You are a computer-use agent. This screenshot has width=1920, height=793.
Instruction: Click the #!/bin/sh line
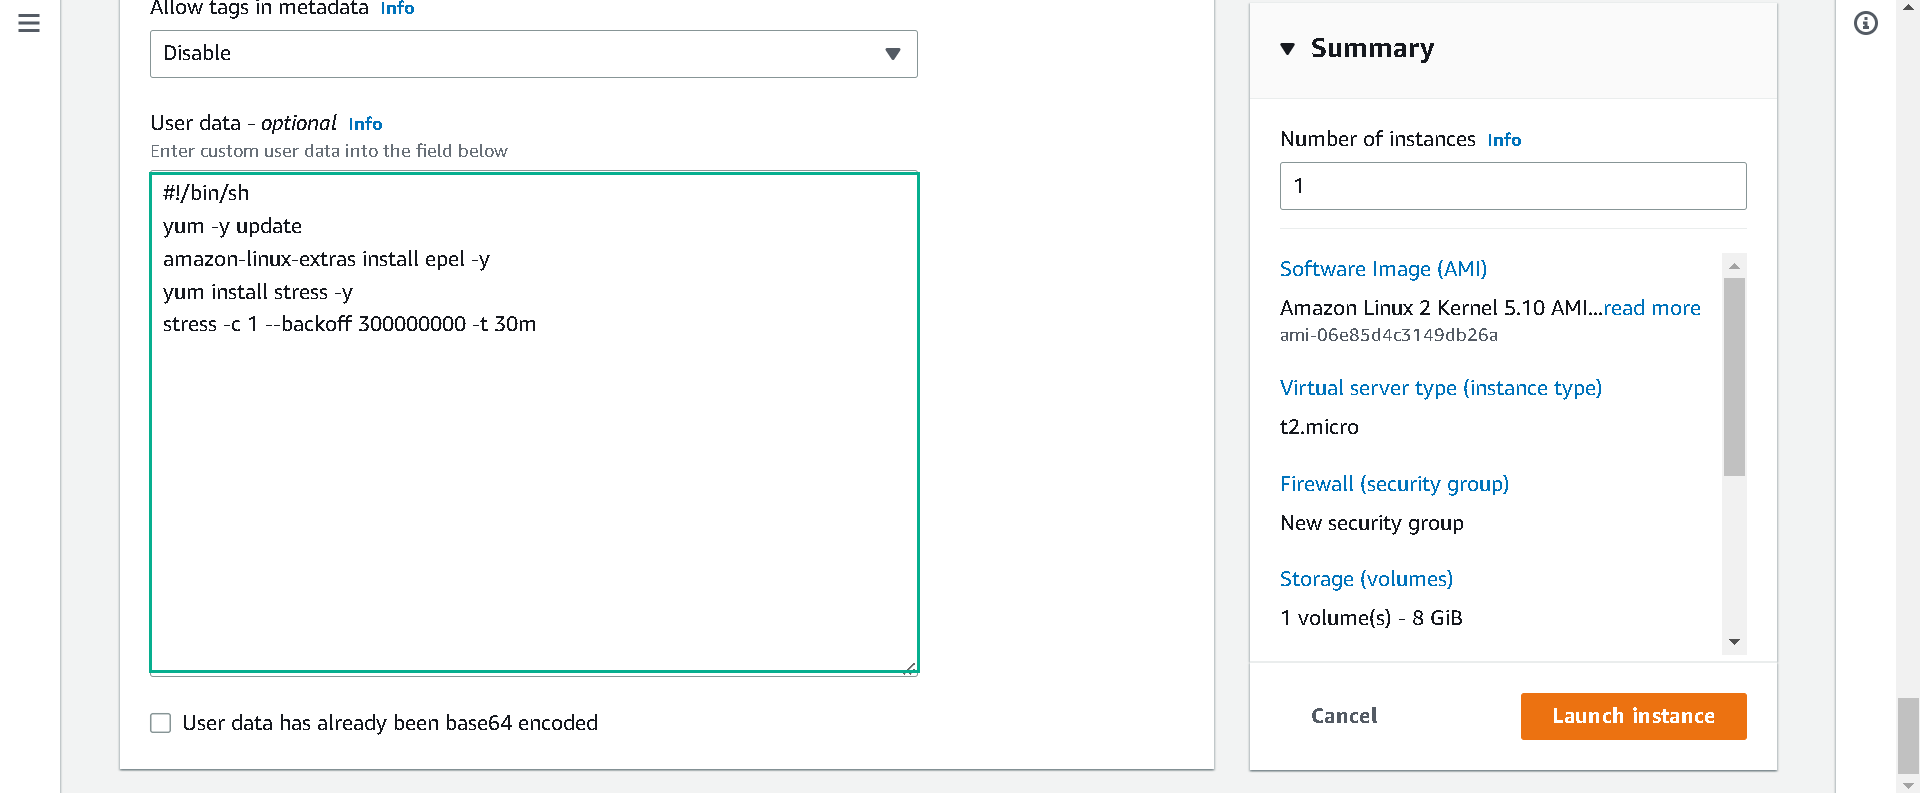(206, 193)
